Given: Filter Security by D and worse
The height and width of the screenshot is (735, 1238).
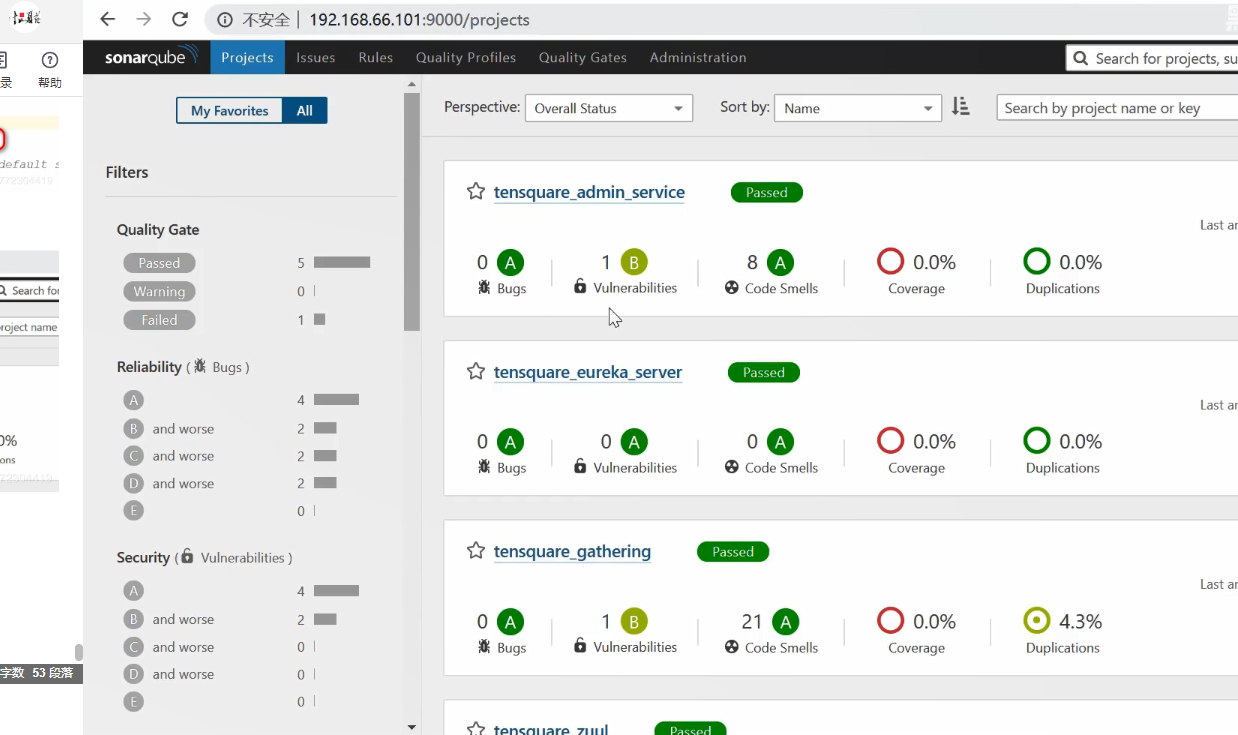Looking at the screenshot, I should pyautogui.click(x=168, y=675).
